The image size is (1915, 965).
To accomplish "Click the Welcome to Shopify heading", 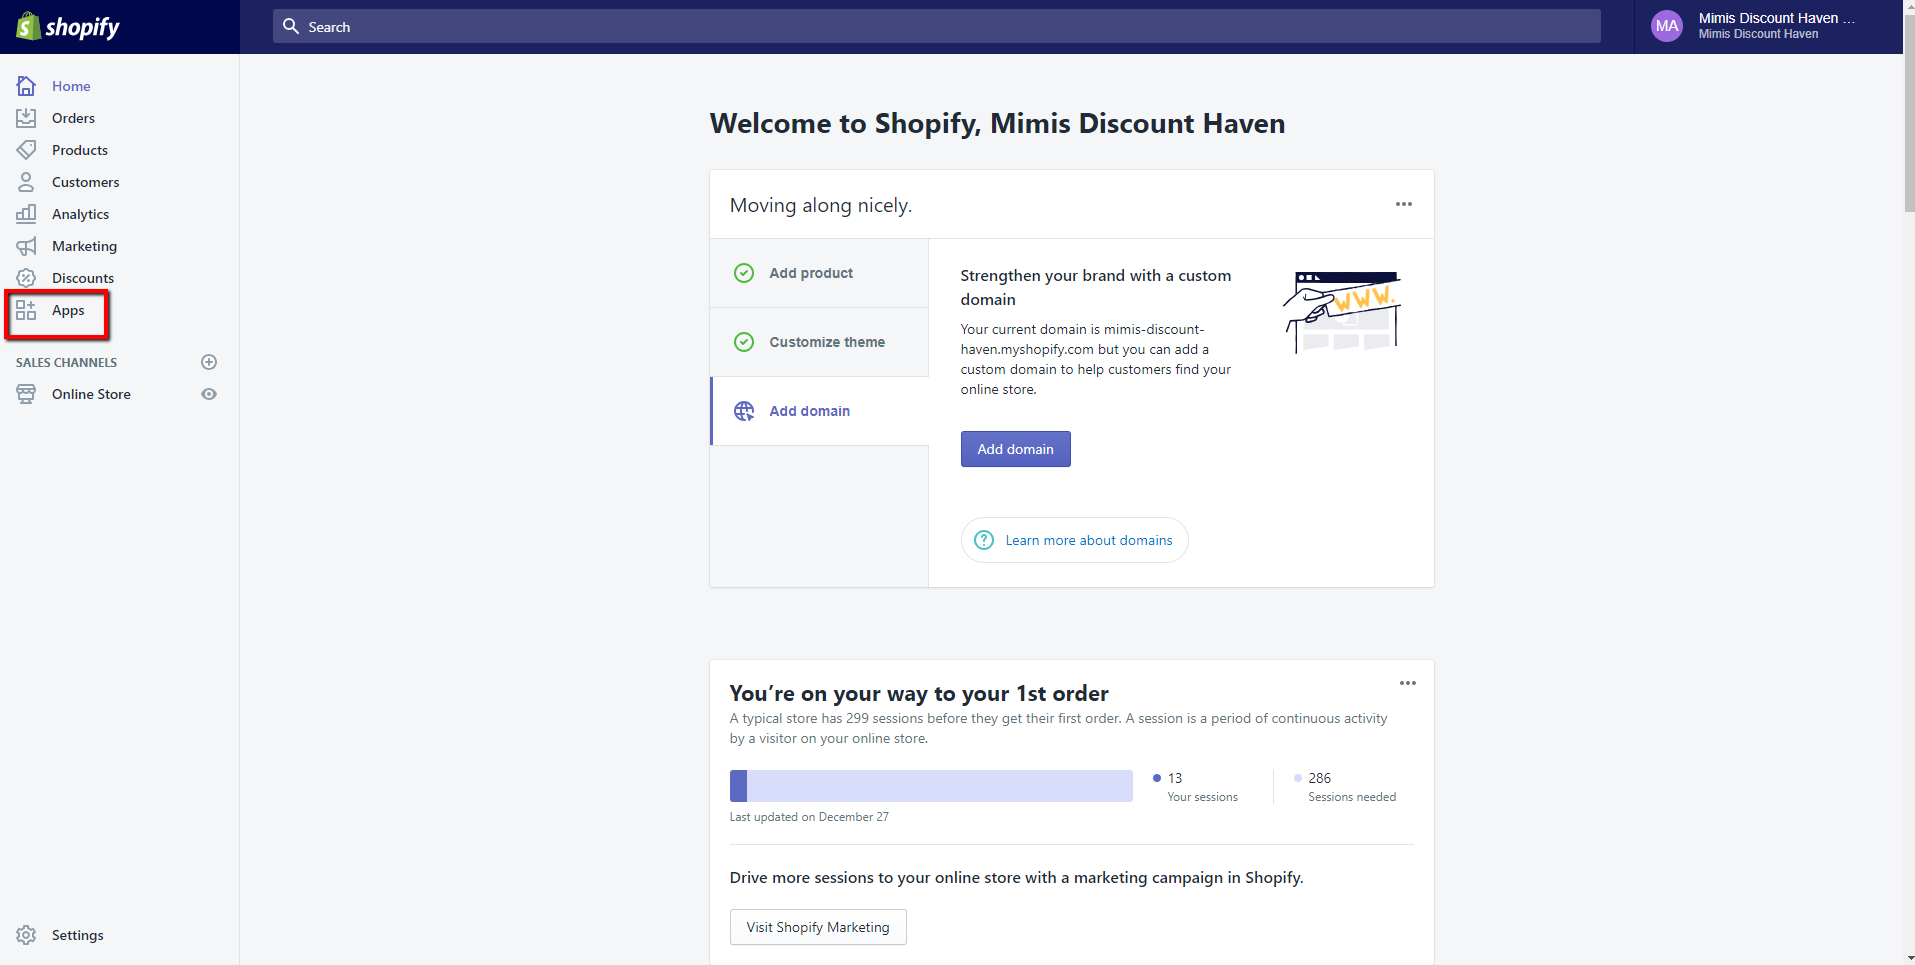I will click(x=997, y=123).
